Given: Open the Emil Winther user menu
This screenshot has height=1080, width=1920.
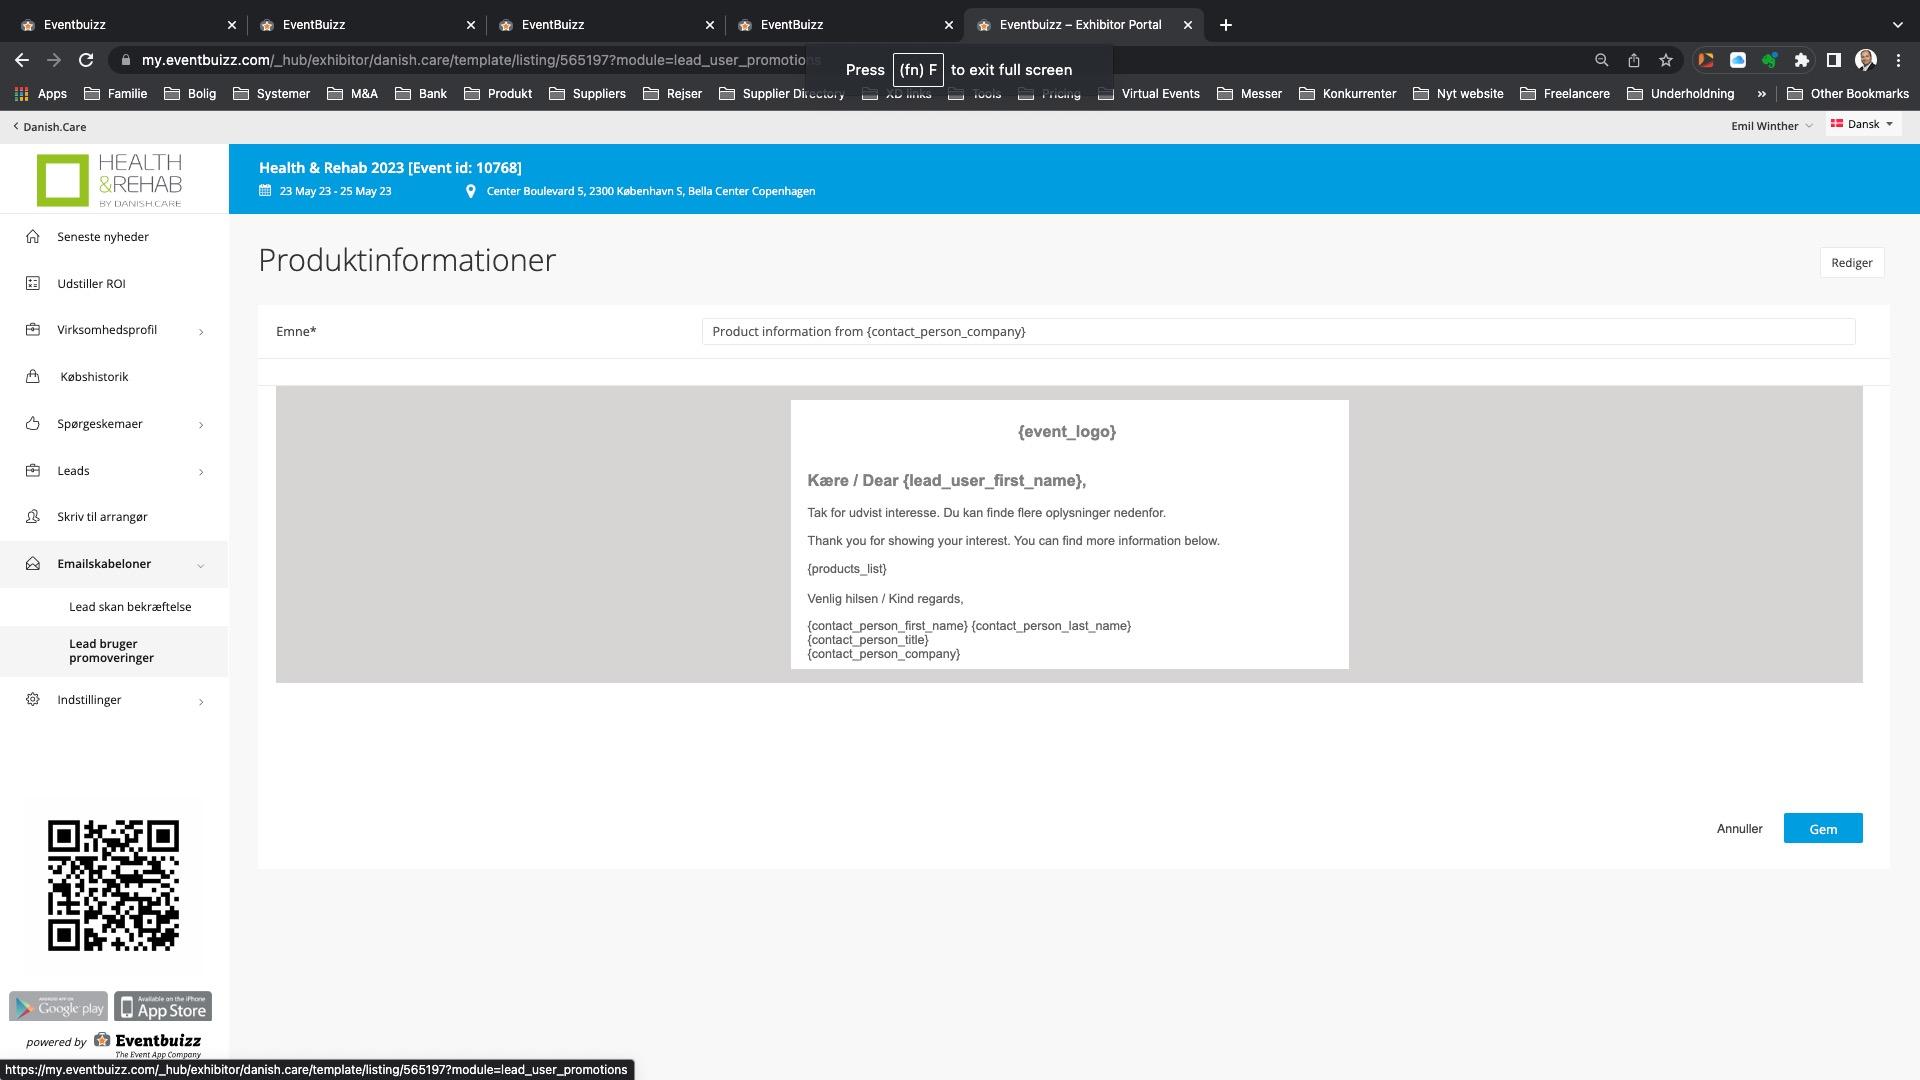Looking at the screenshot, I should pos(1771,126).
